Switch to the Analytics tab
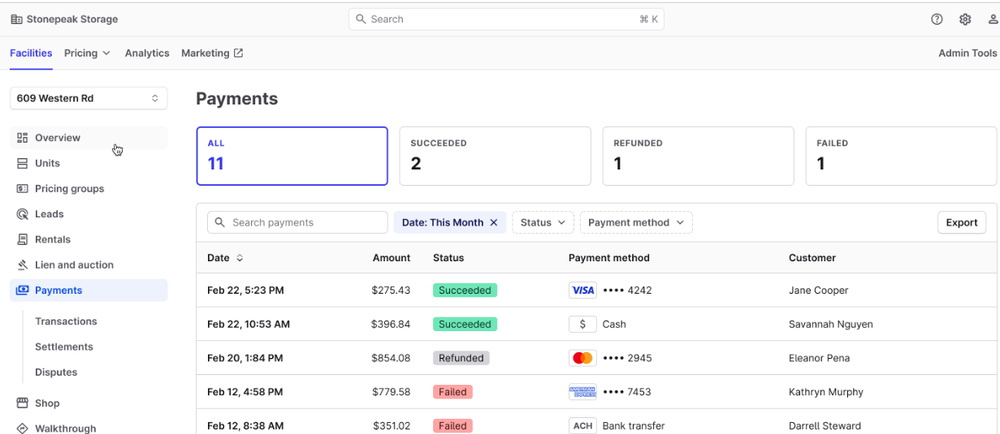The height and width of the screenshot is (434, 1000). click(x=147, y=53)
